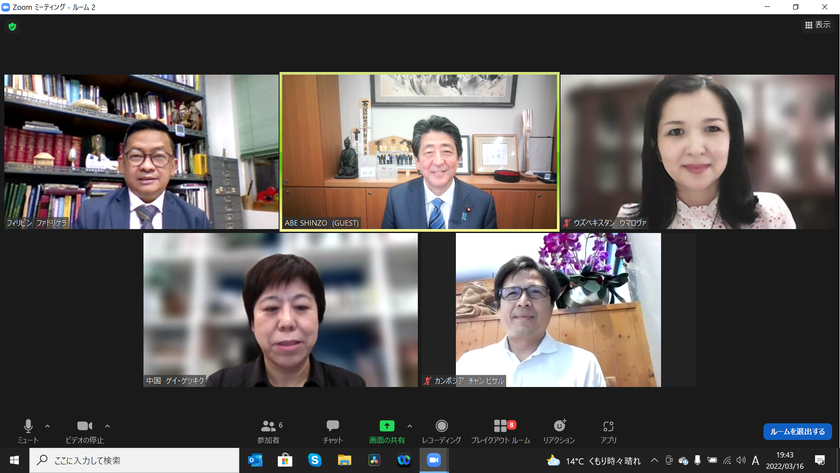Open the Participants (参加者) panel

click(269, 431)
